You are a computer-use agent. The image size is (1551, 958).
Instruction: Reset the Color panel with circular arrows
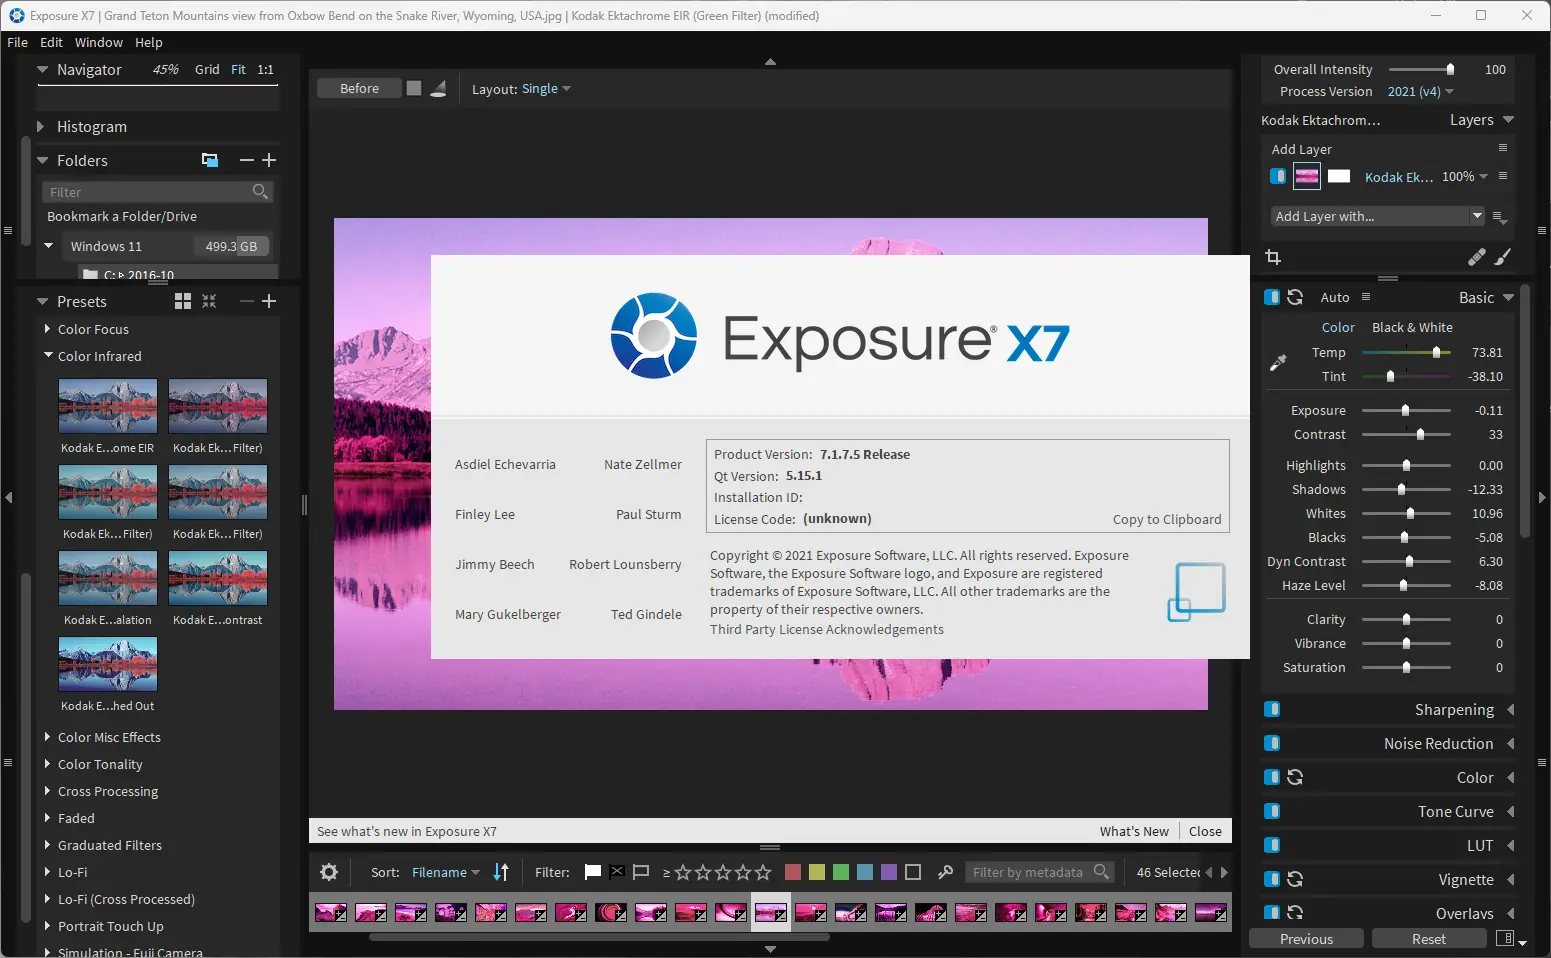click(1295, 777)
